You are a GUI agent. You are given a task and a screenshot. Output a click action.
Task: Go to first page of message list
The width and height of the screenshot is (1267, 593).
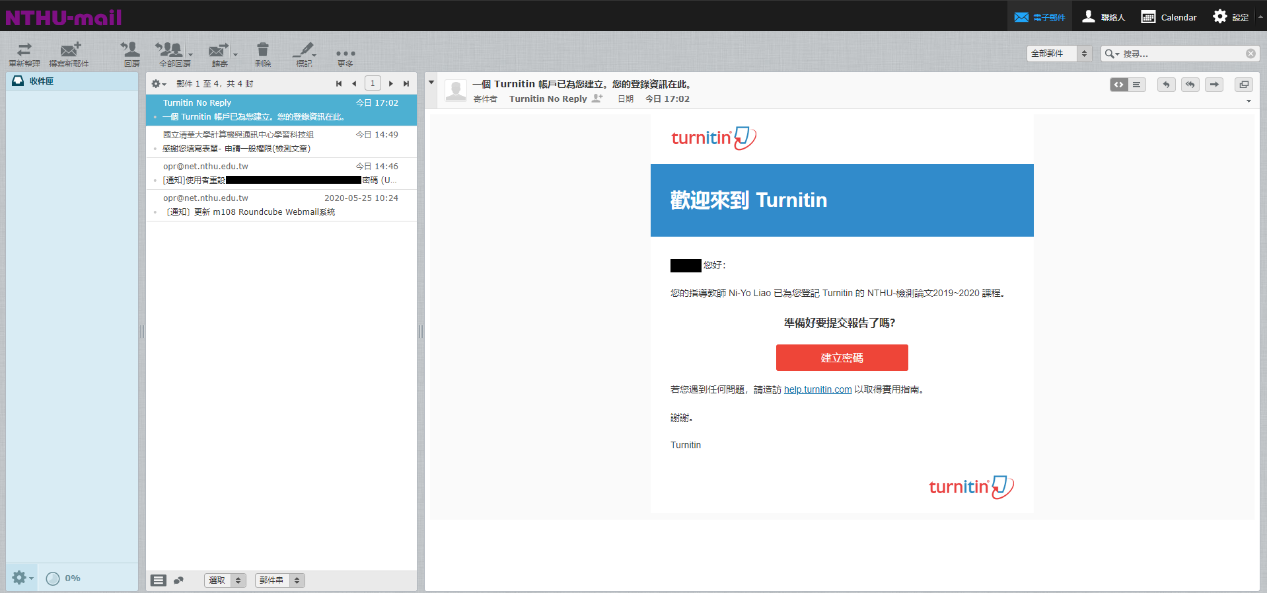pyautogui.click(x=339, y=84)
